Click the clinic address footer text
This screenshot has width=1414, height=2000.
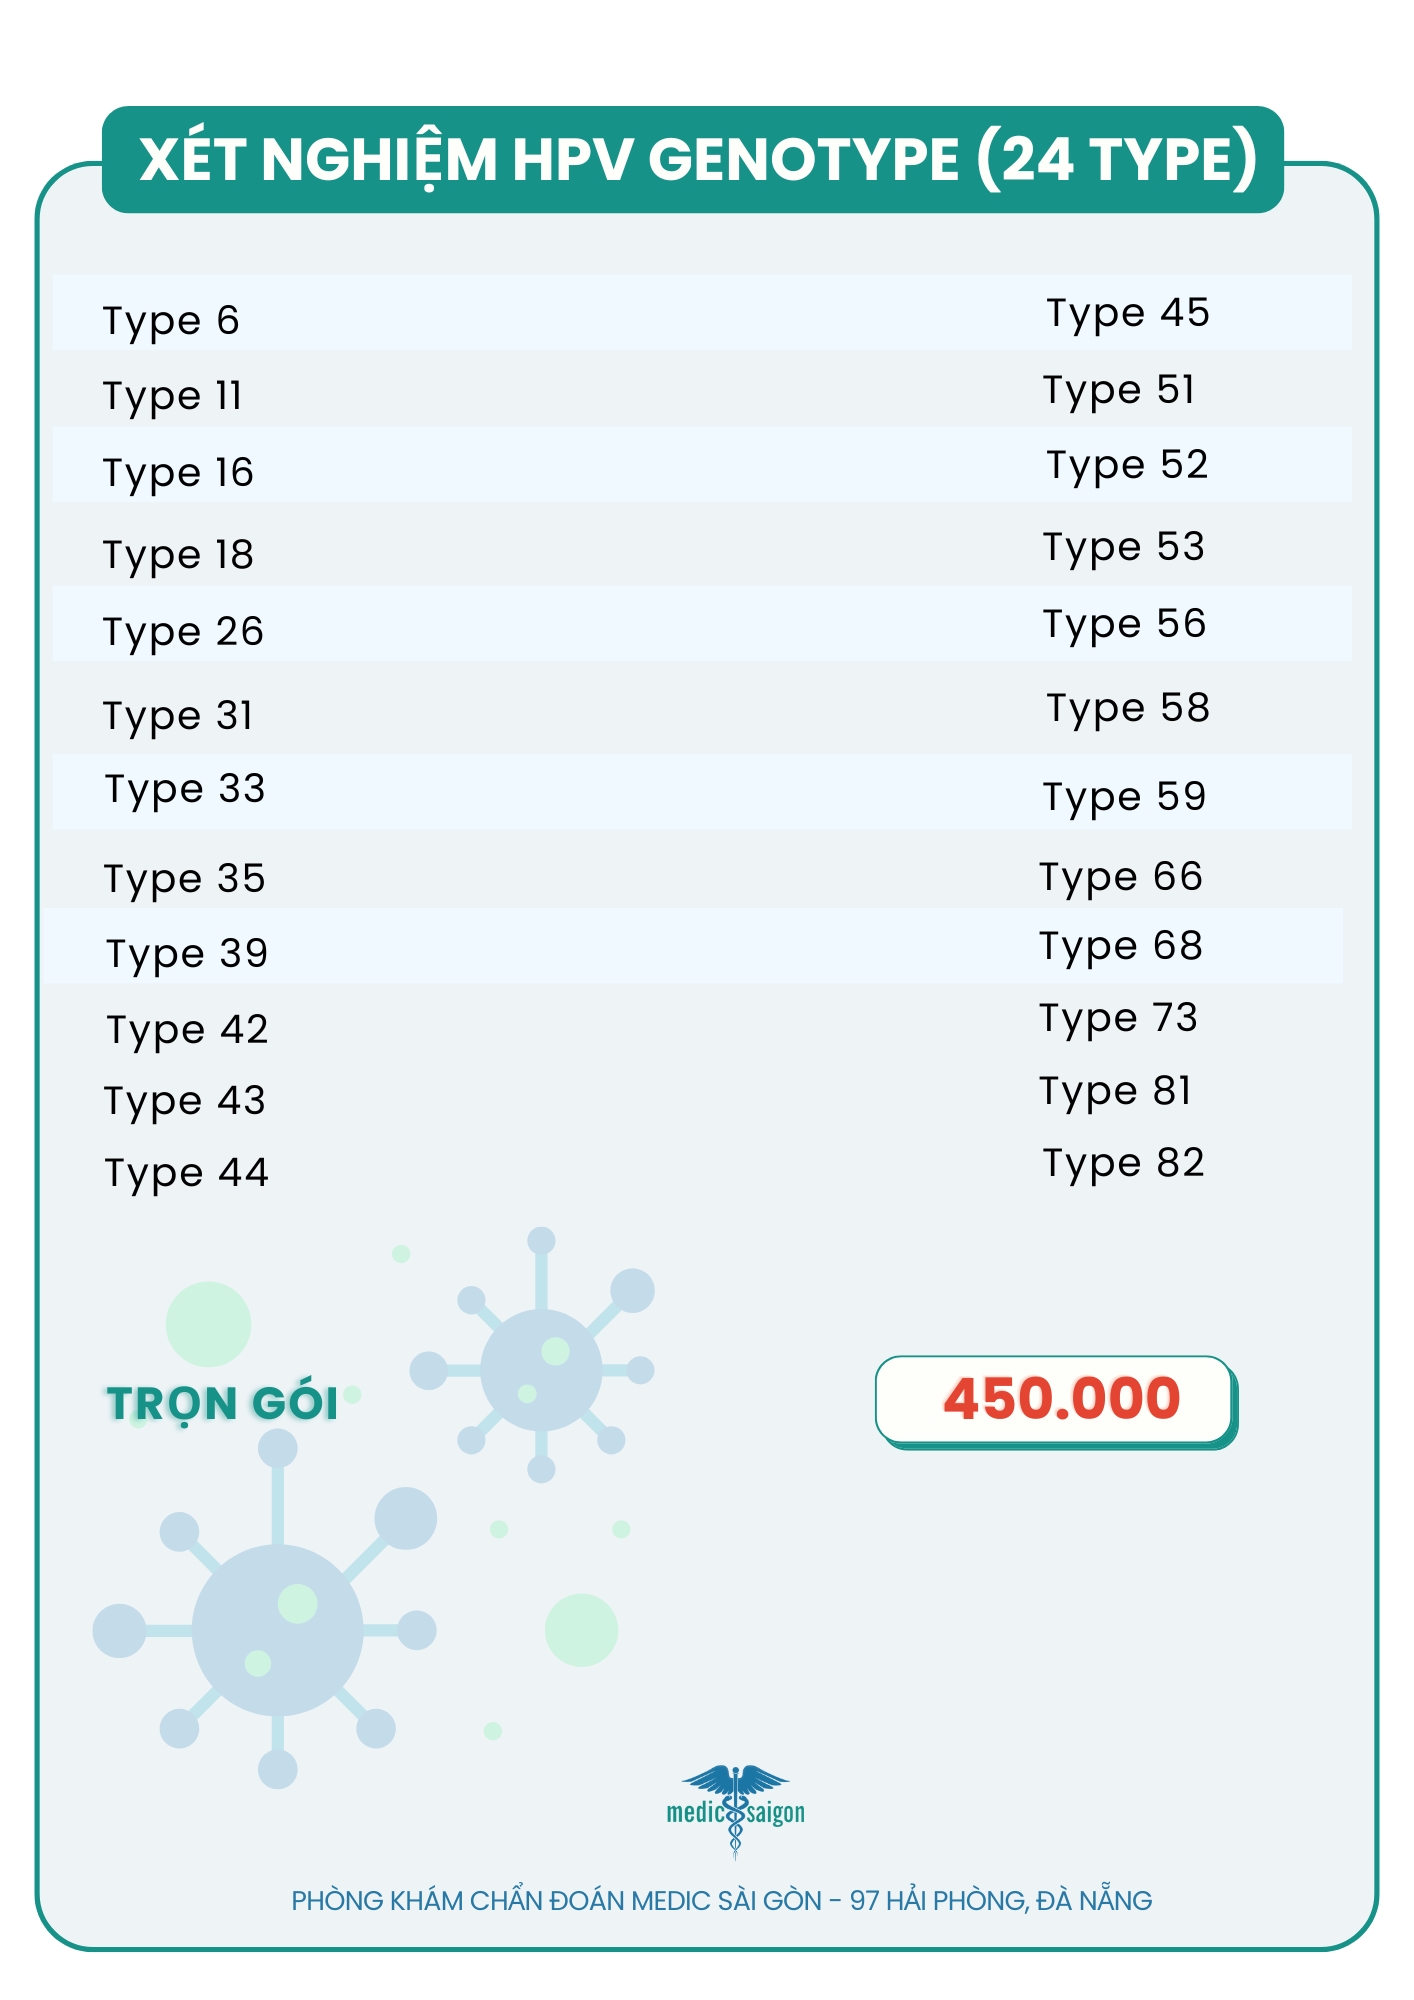(721, 1900)
